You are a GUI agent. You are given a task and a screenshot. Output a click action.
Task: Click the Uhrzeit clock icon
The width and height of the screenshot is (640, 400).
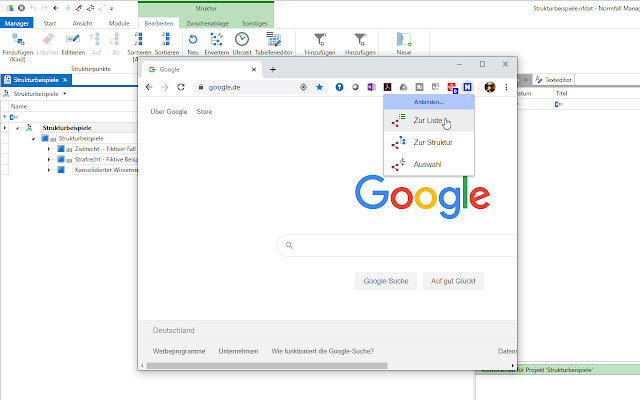[242, 39]
